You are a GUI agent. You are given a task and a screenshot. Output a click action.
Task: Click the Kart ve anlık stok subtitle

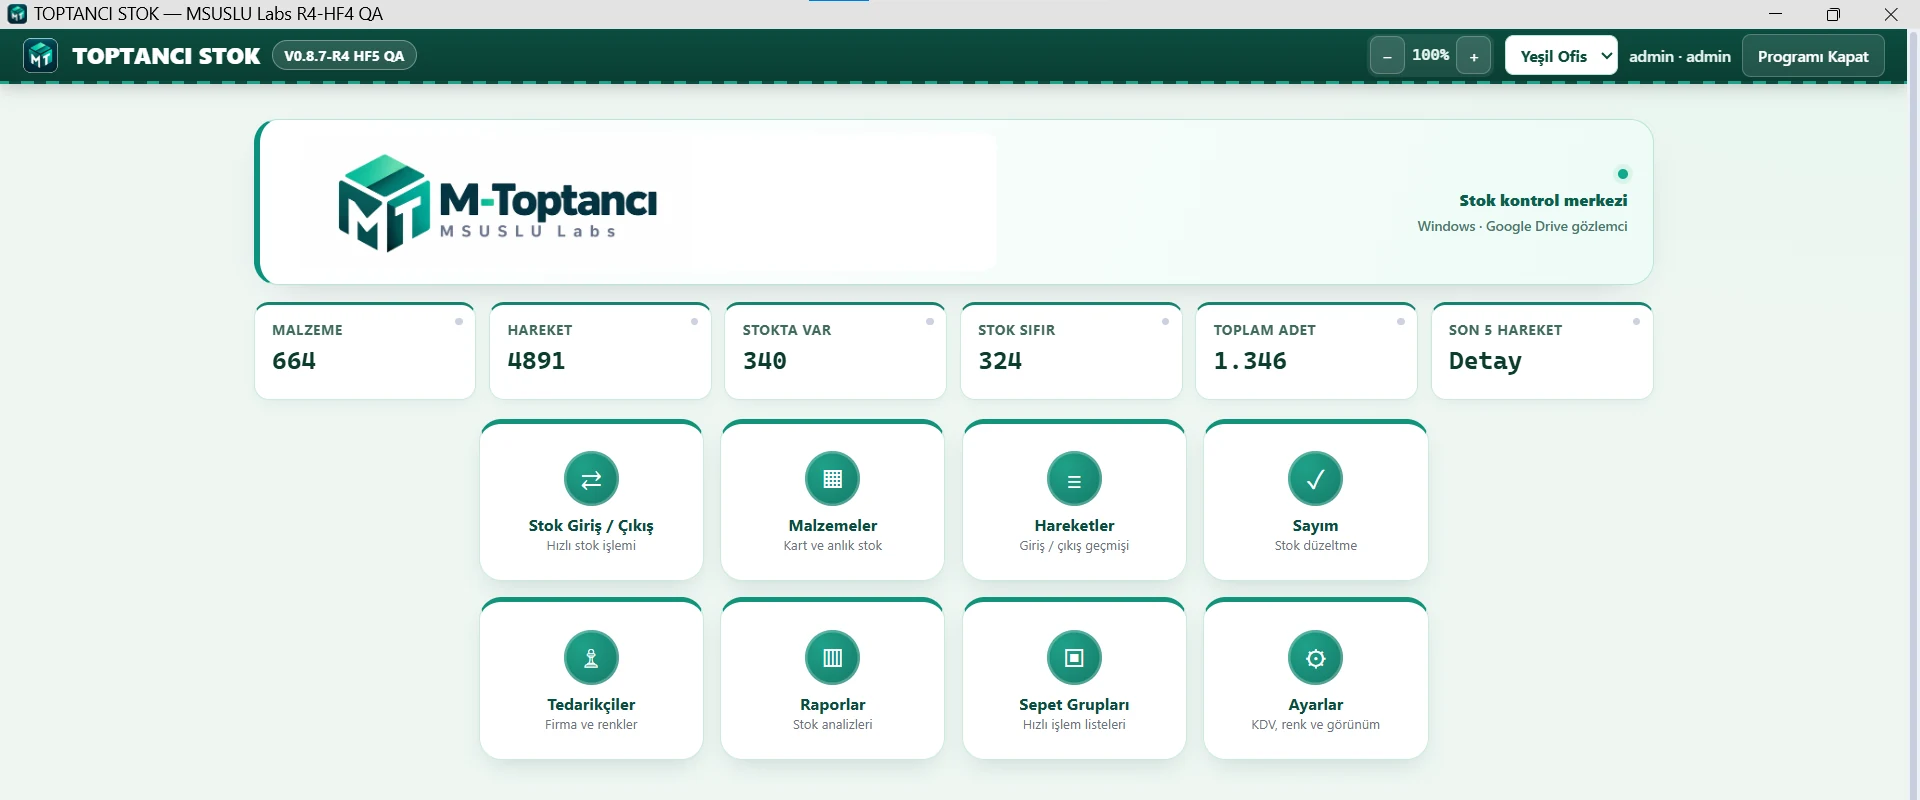(x=832, y=546)
